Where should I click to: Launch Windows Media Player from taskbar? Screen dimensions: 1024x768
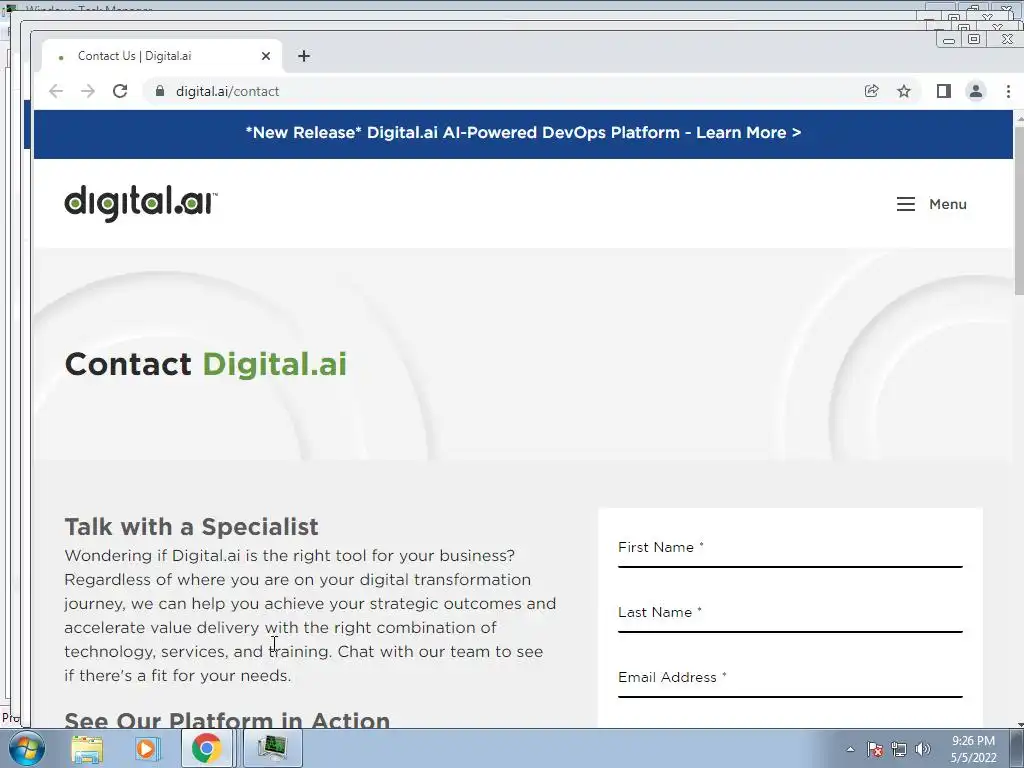[146, 748]
